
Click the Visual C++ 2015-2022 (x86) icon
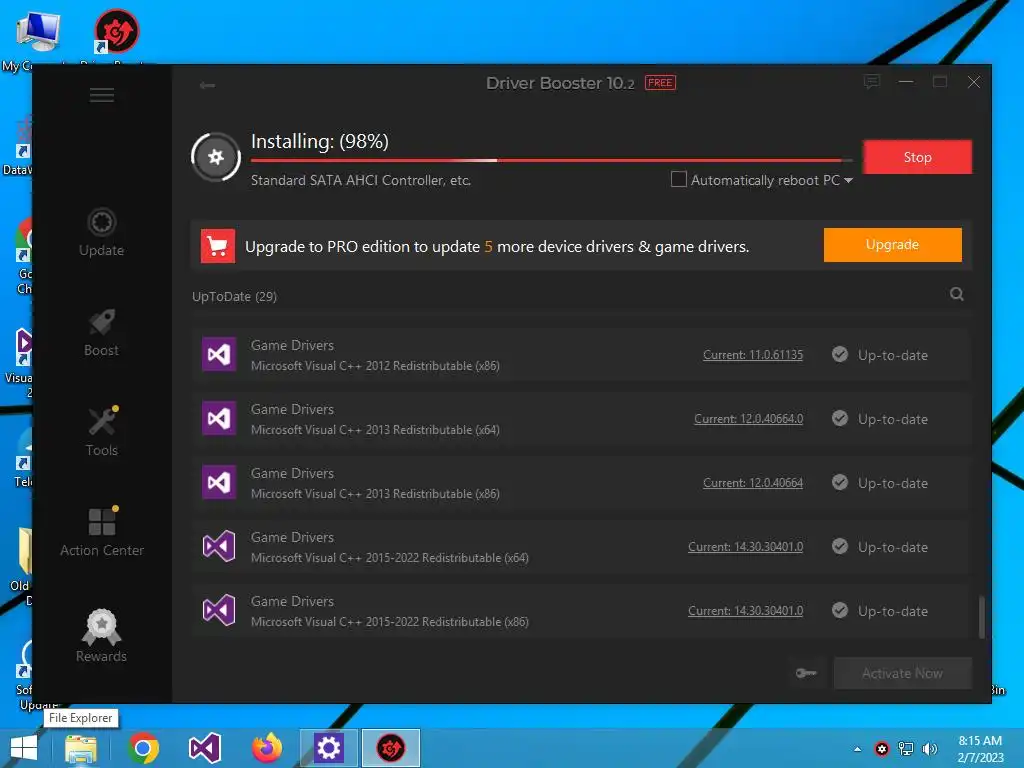pos(219,610)
